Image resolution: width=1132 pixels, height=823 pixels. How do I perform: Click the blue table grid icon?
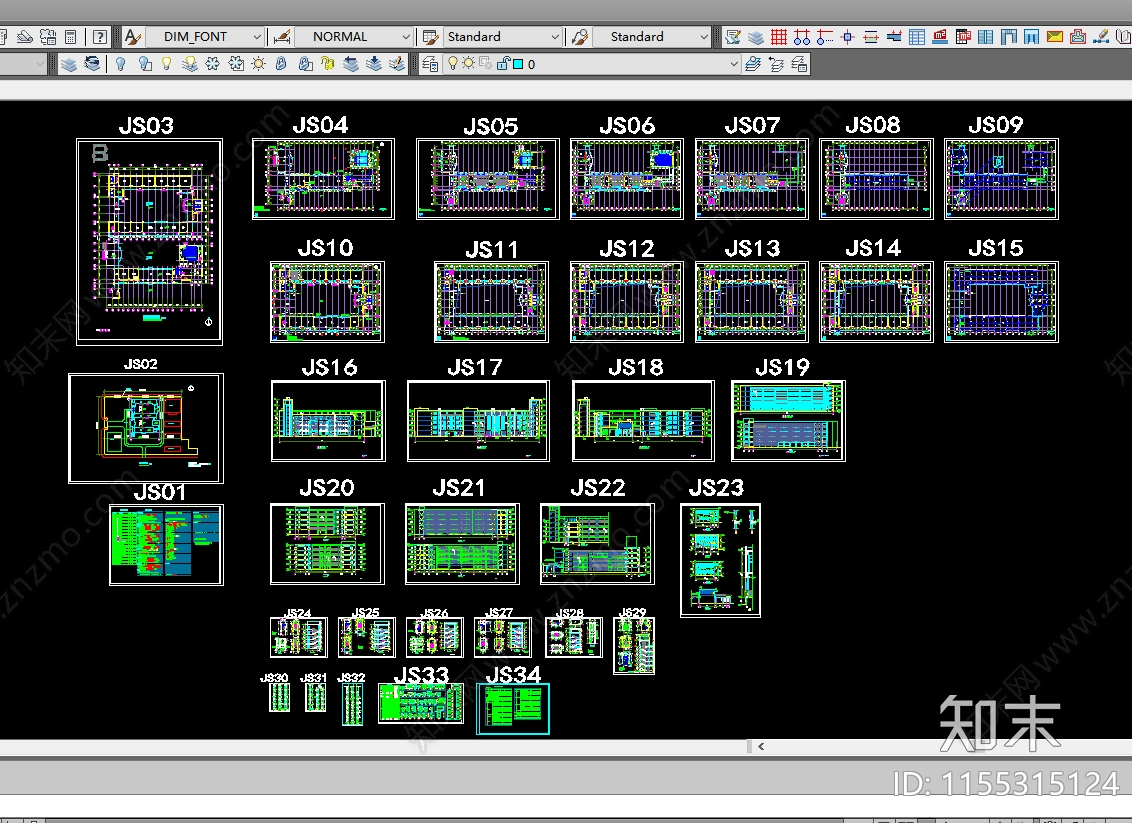[x=917, y=37]
